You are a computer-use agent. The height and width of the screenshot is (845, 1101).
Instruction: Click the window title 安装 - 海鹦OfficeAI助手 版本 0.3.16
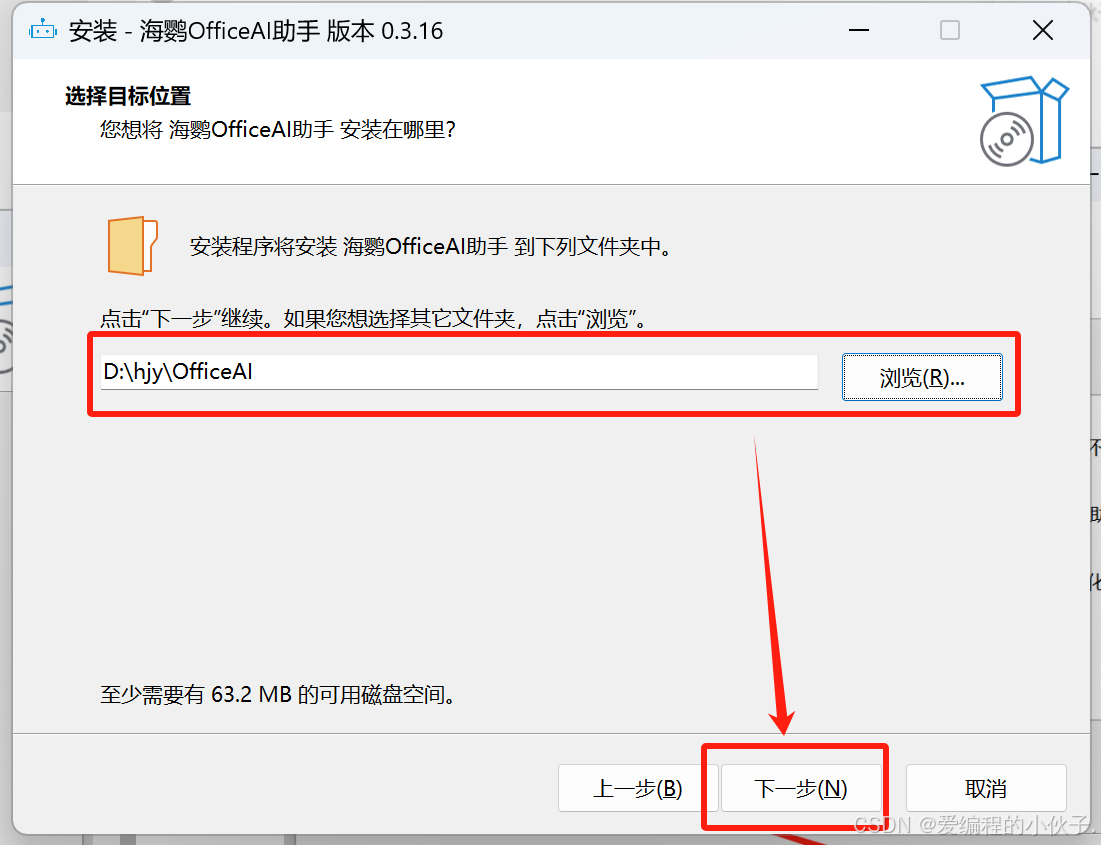[256, 31]
